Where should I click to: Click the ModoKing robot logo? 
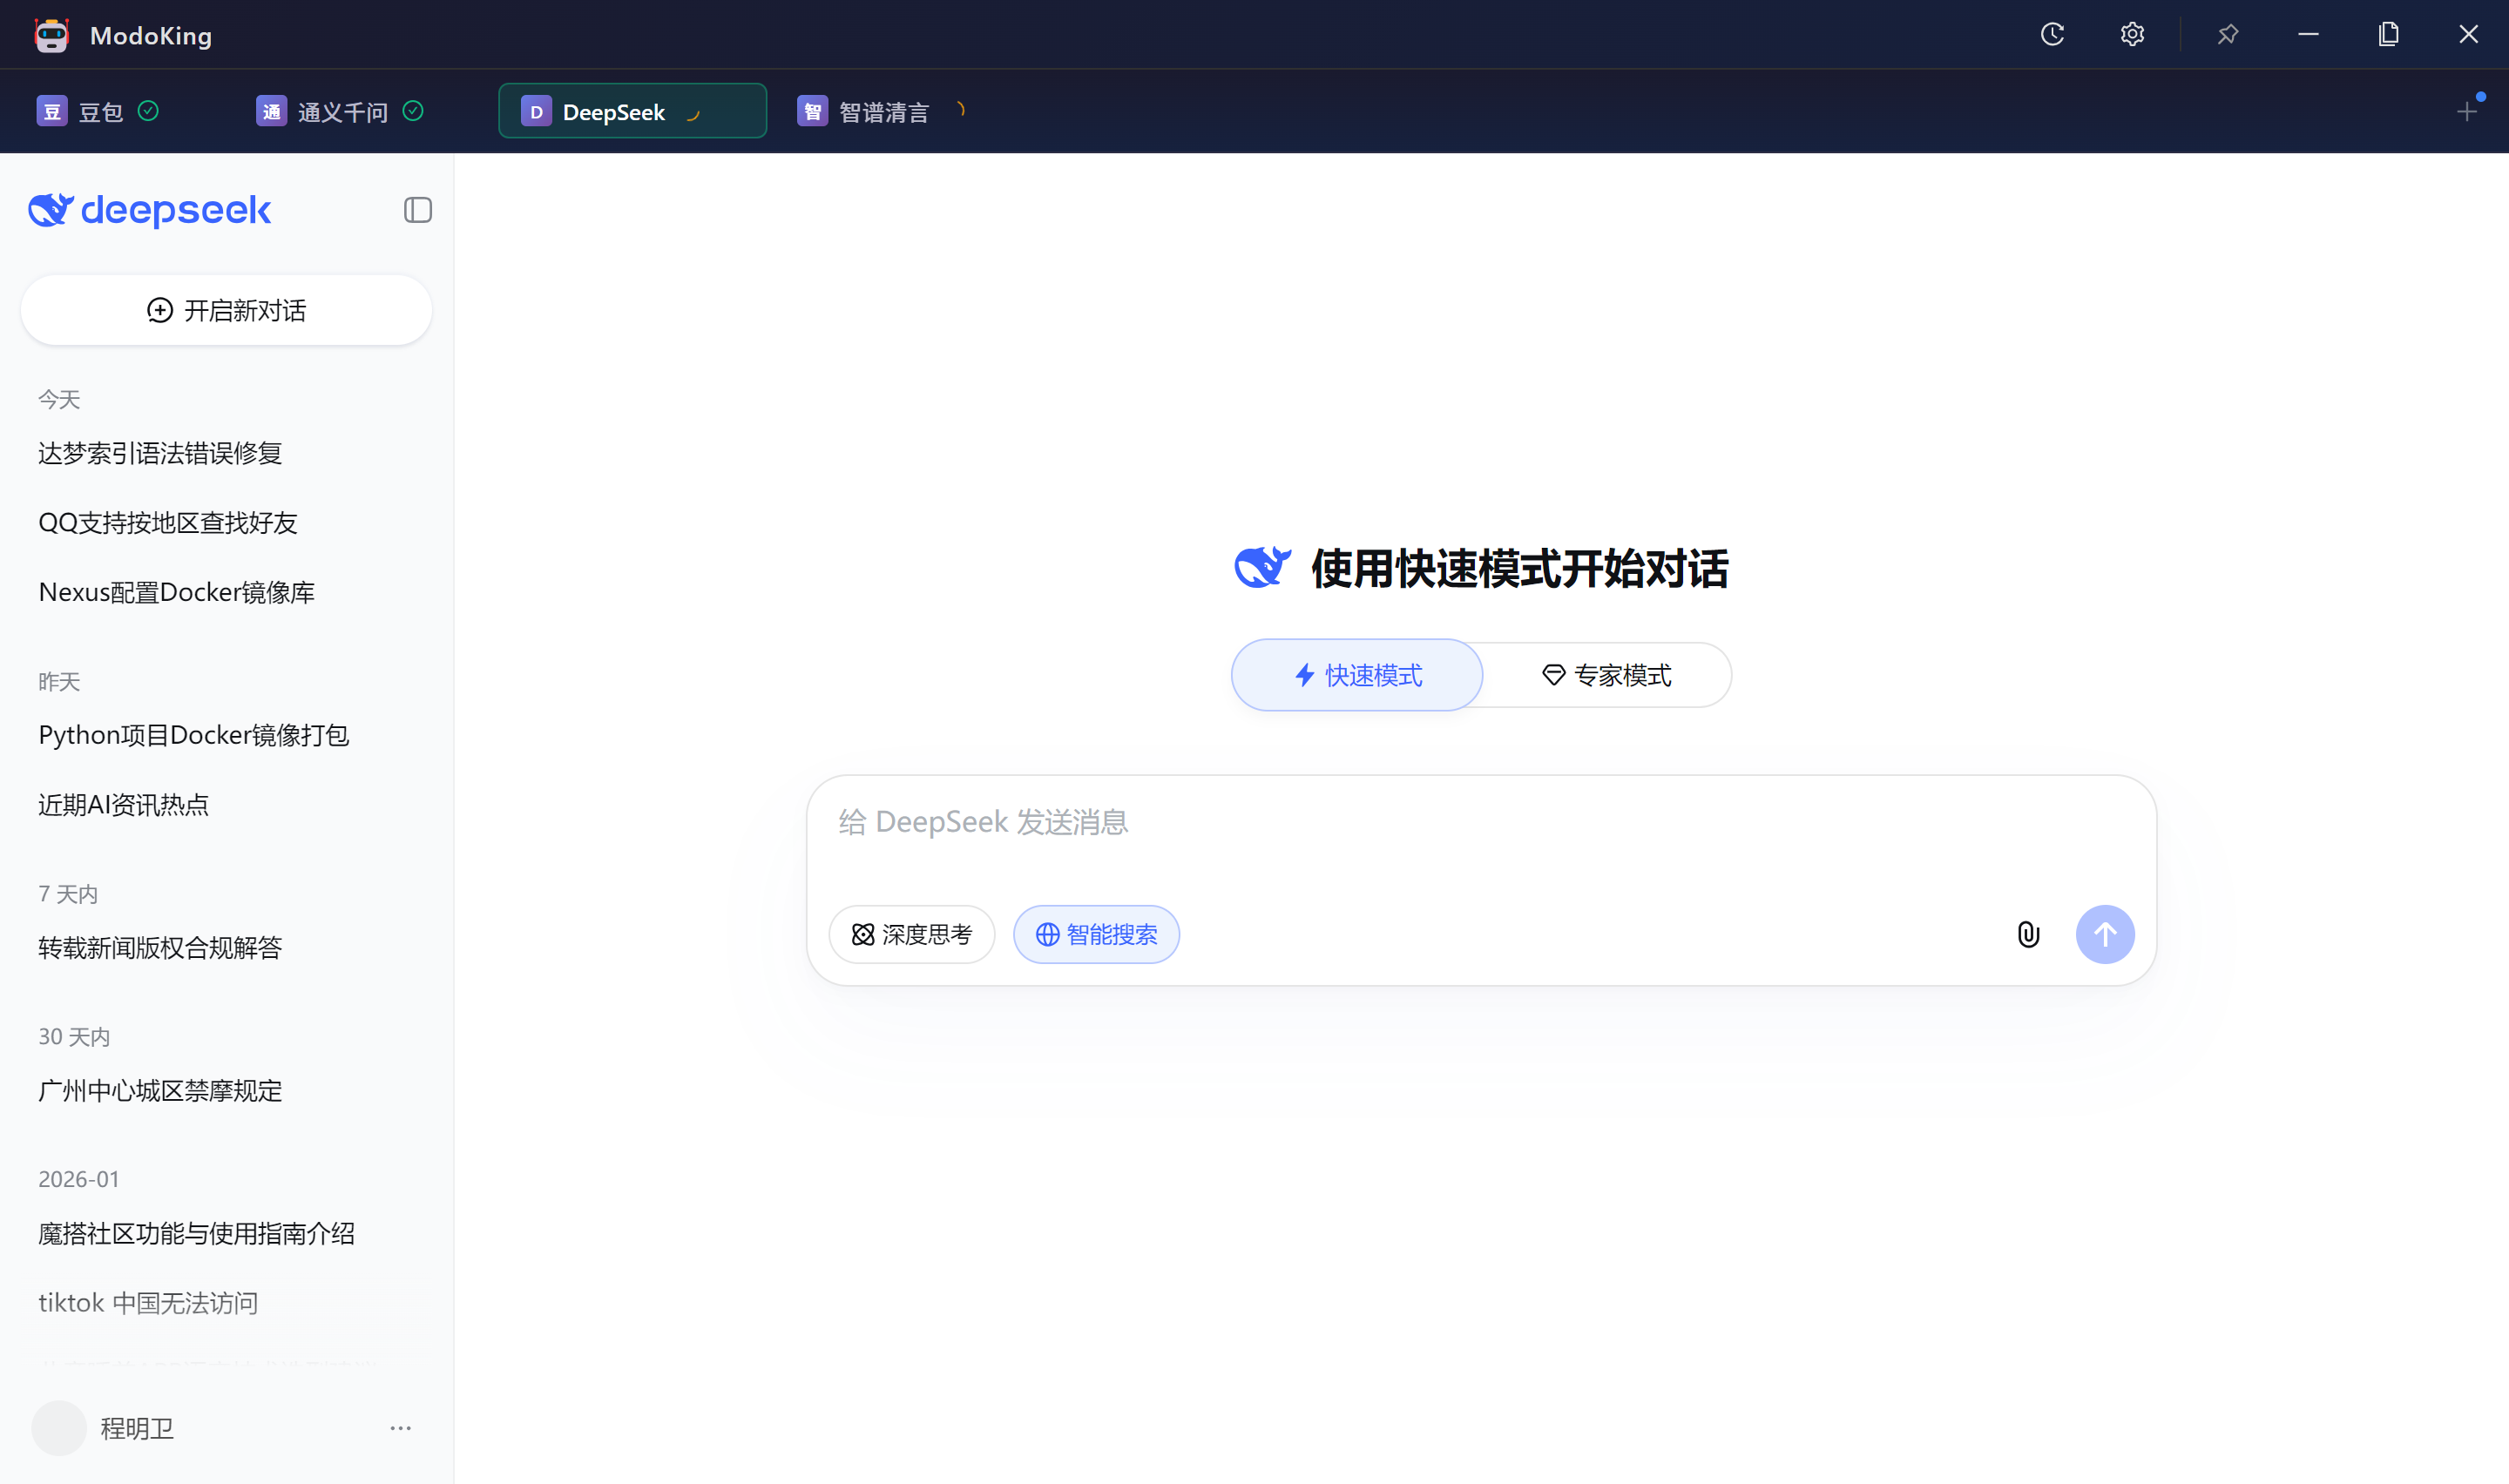(x=51, y=35)
